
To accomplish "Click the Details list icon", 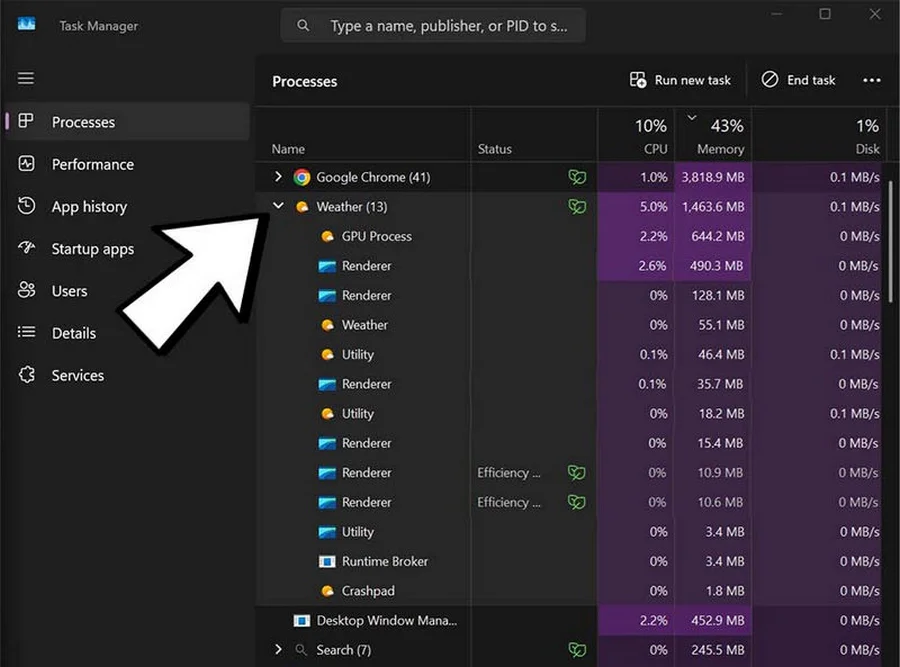I will pos(26,332).
